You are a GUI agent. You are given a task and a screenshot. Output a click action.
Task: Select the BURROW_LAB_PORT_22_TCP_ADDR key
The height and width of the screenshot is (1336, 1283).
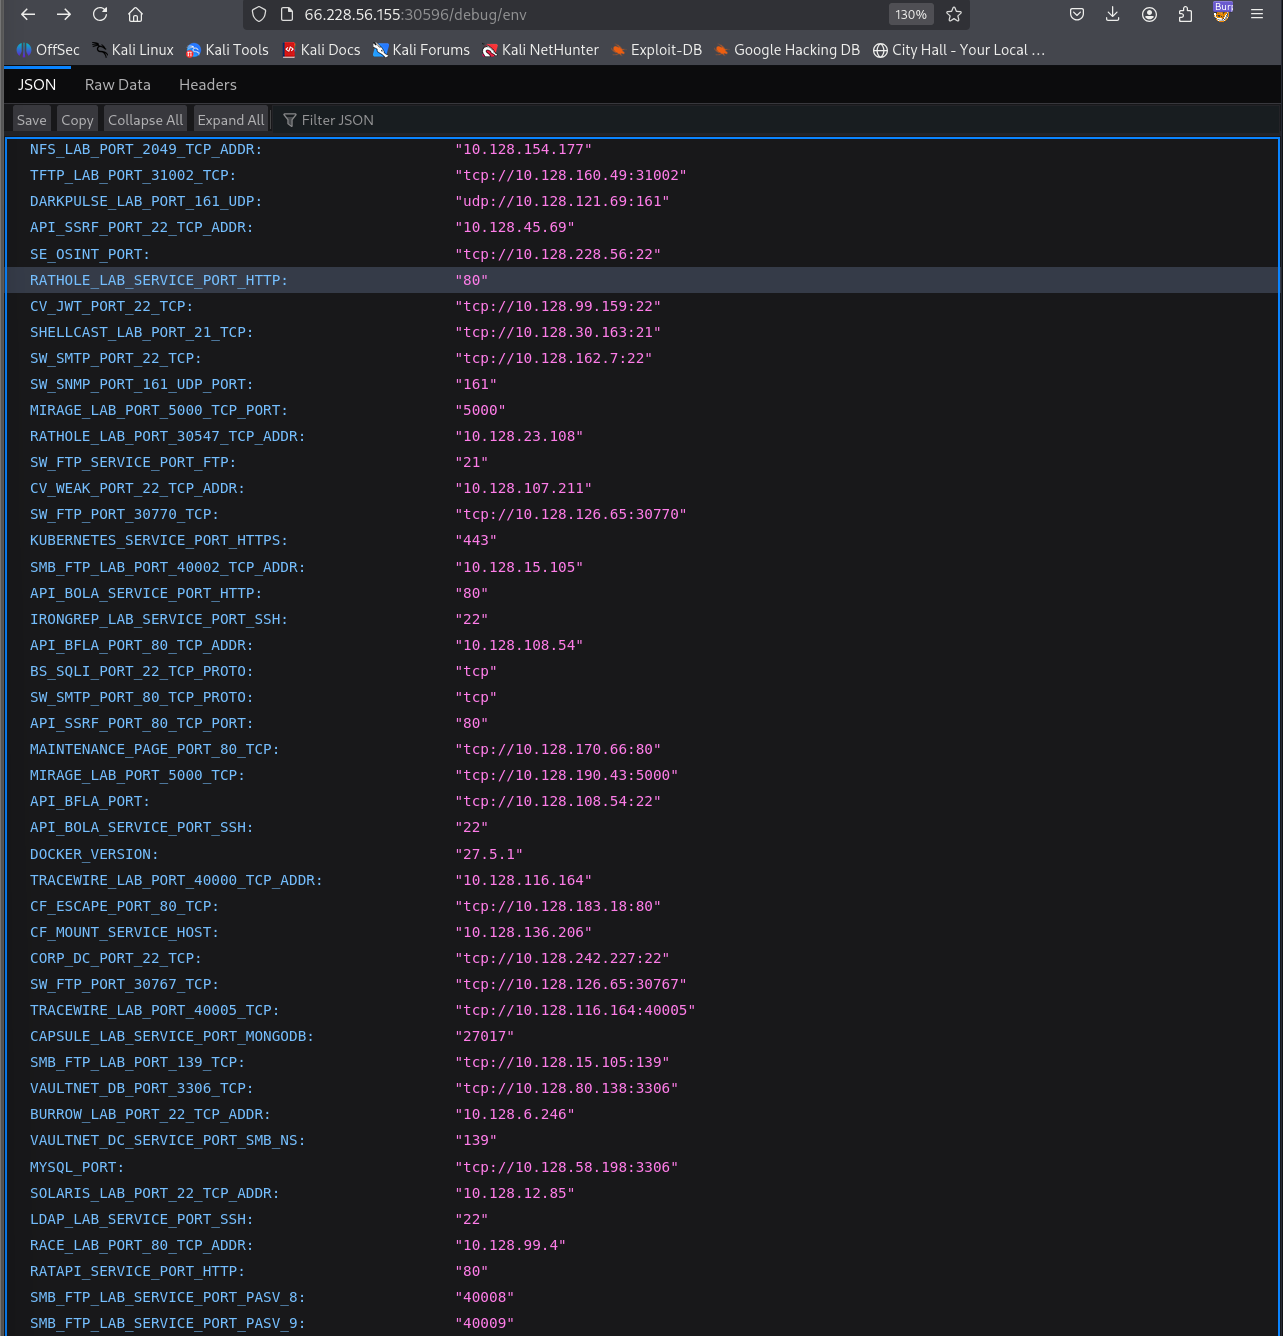coord(150,1114)
